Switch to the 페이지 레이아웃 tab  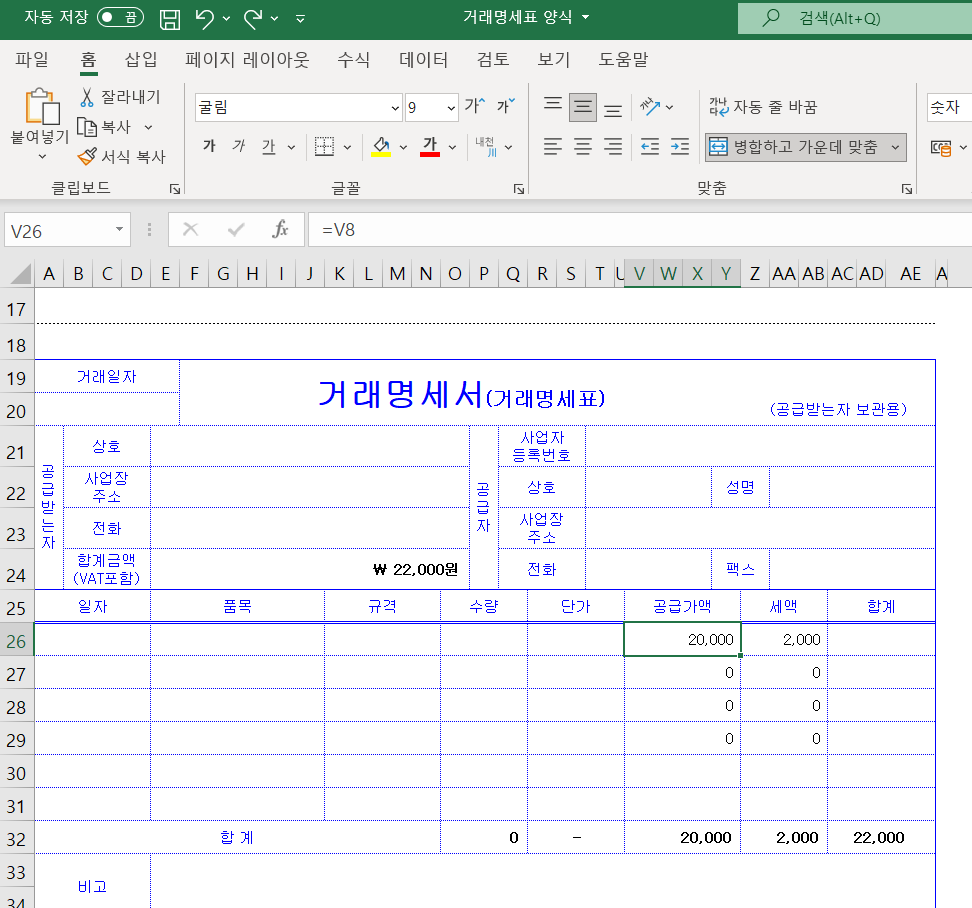pos(247,60)
